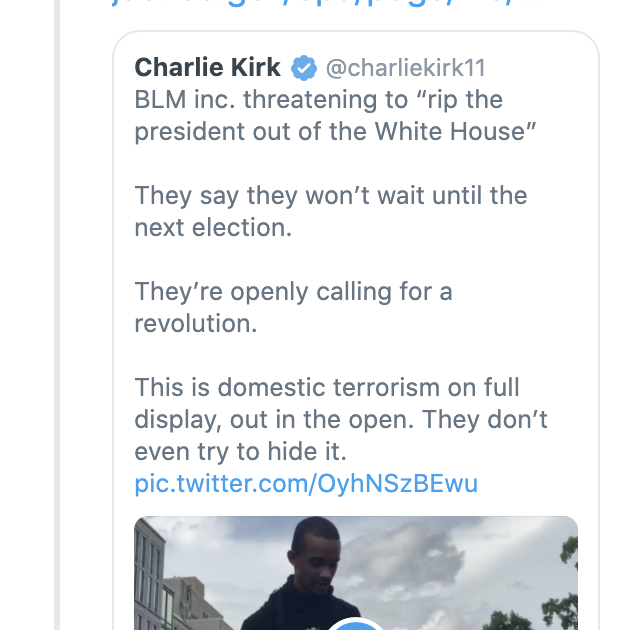Click "They're openly calling for a" line

(x=293, y=291)
